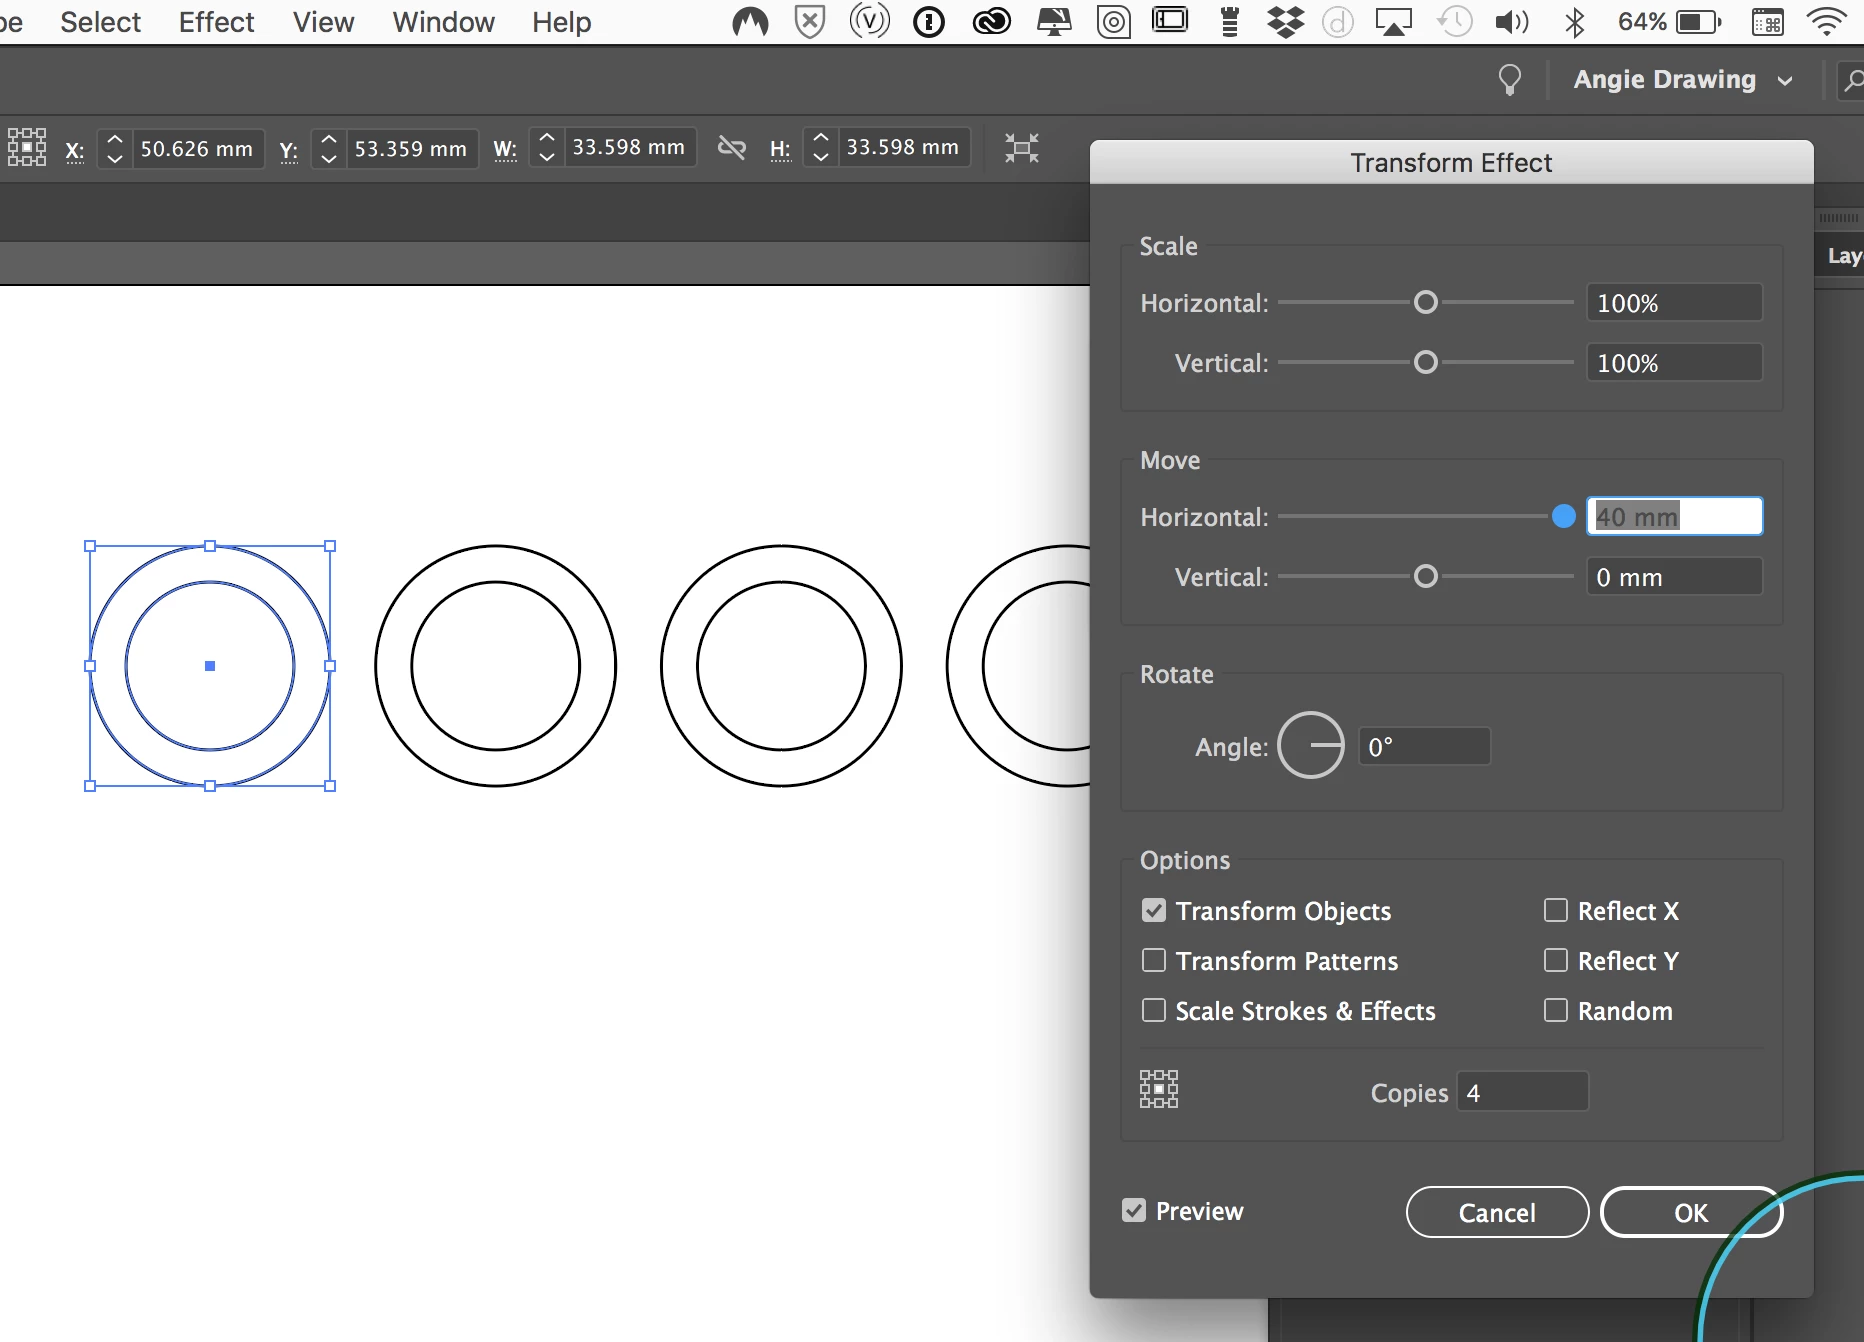This screenshot has height=1342, width=1864.
Task: Click Cancel in Transform Effect dialog
Action: pyautogui.click(x=1497, y=1212)
